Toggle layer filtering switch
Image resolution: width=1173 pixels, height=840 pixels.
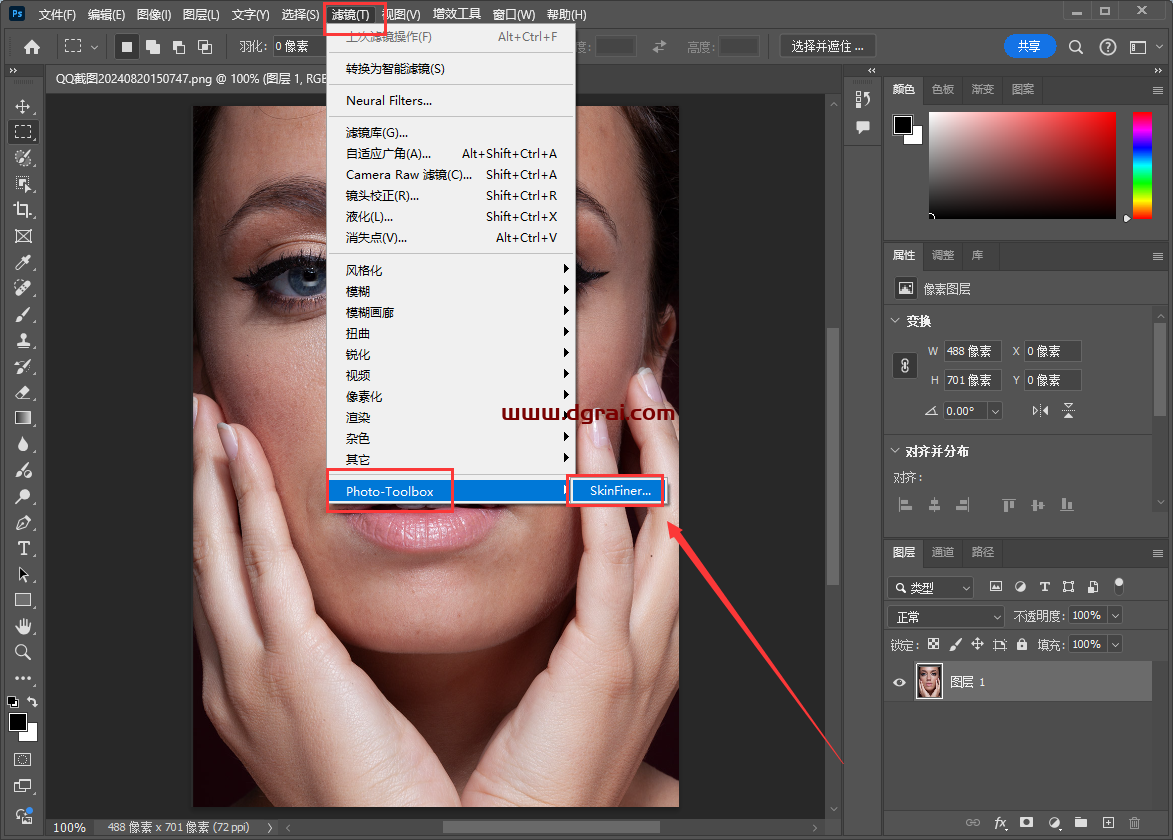1118,586
